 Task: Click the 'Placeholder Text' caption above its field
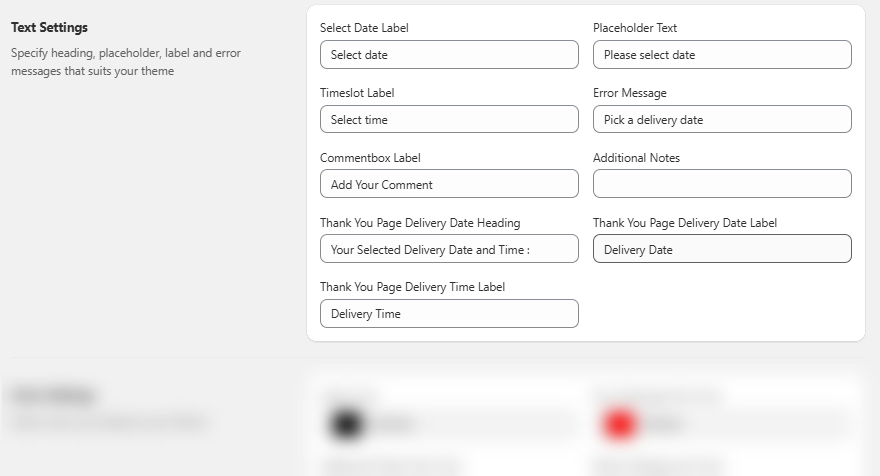[635, 28]
